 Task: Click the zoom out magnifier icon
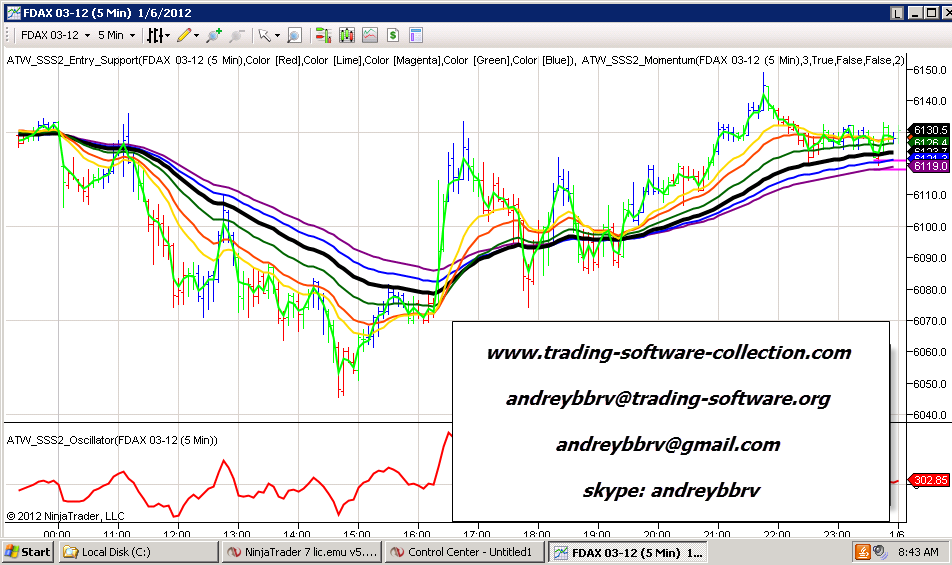236,35
